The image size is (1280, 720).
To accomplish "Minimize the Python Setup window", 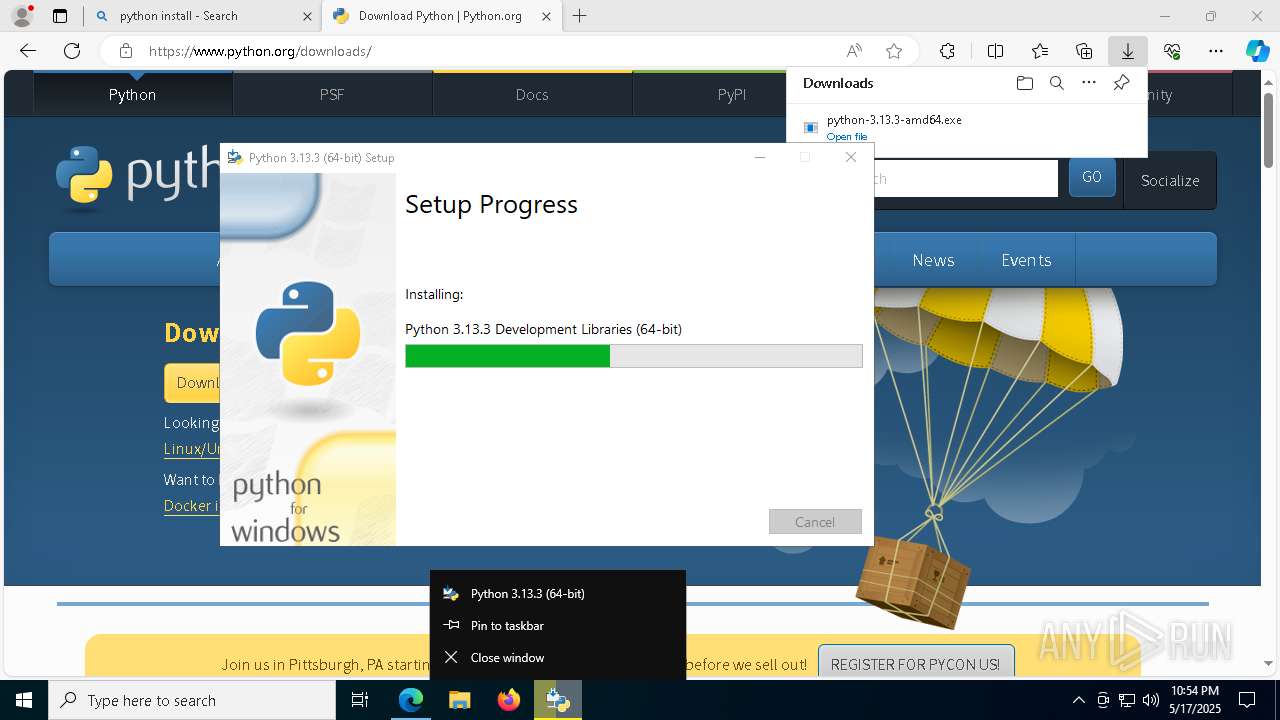I will 760,157.
